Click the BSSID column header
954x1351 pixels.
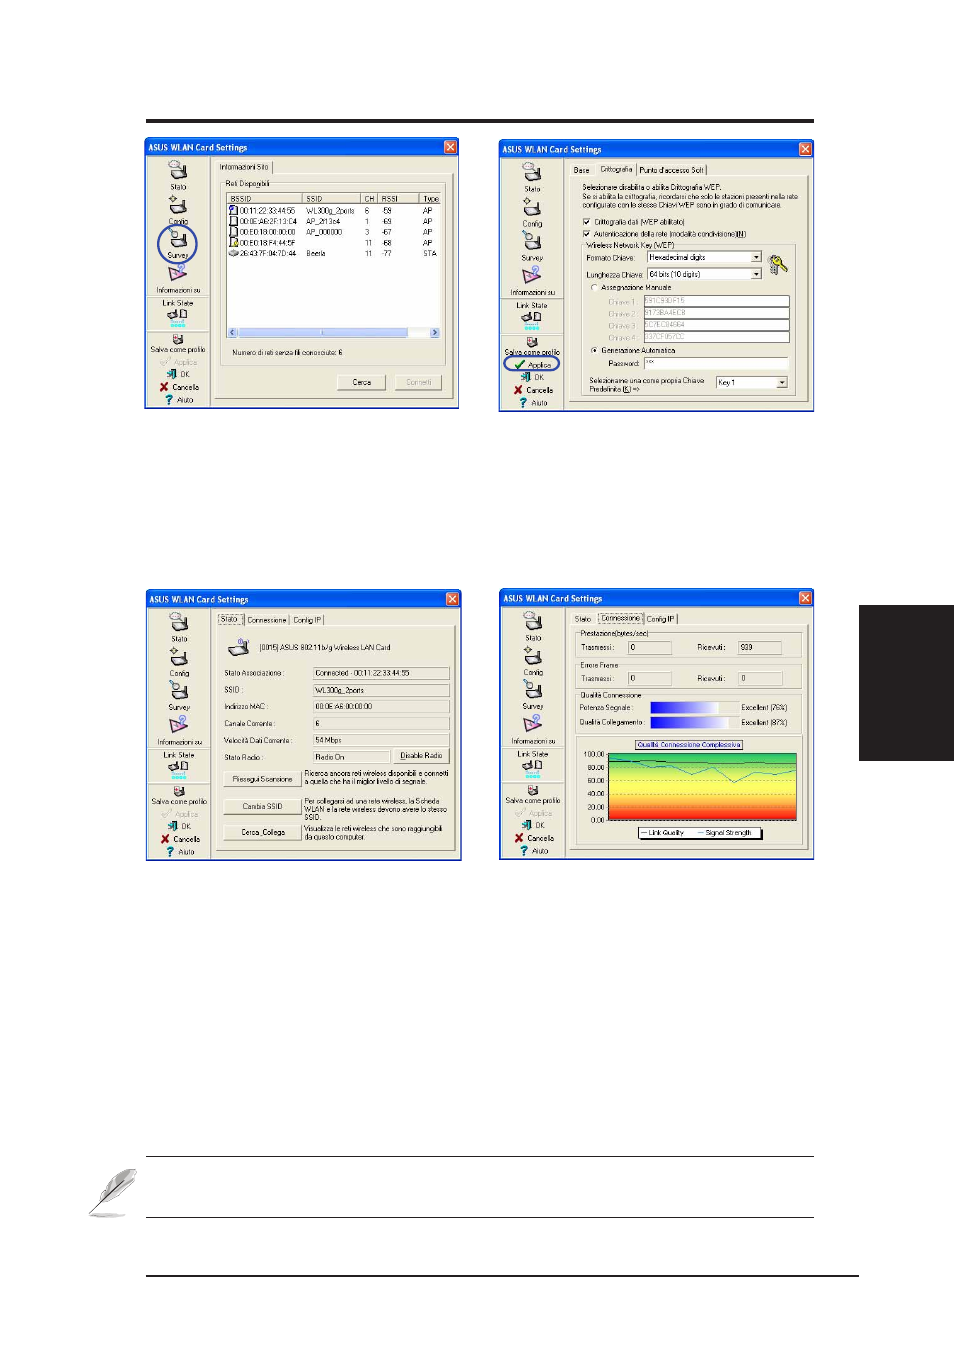coord(265,199)
